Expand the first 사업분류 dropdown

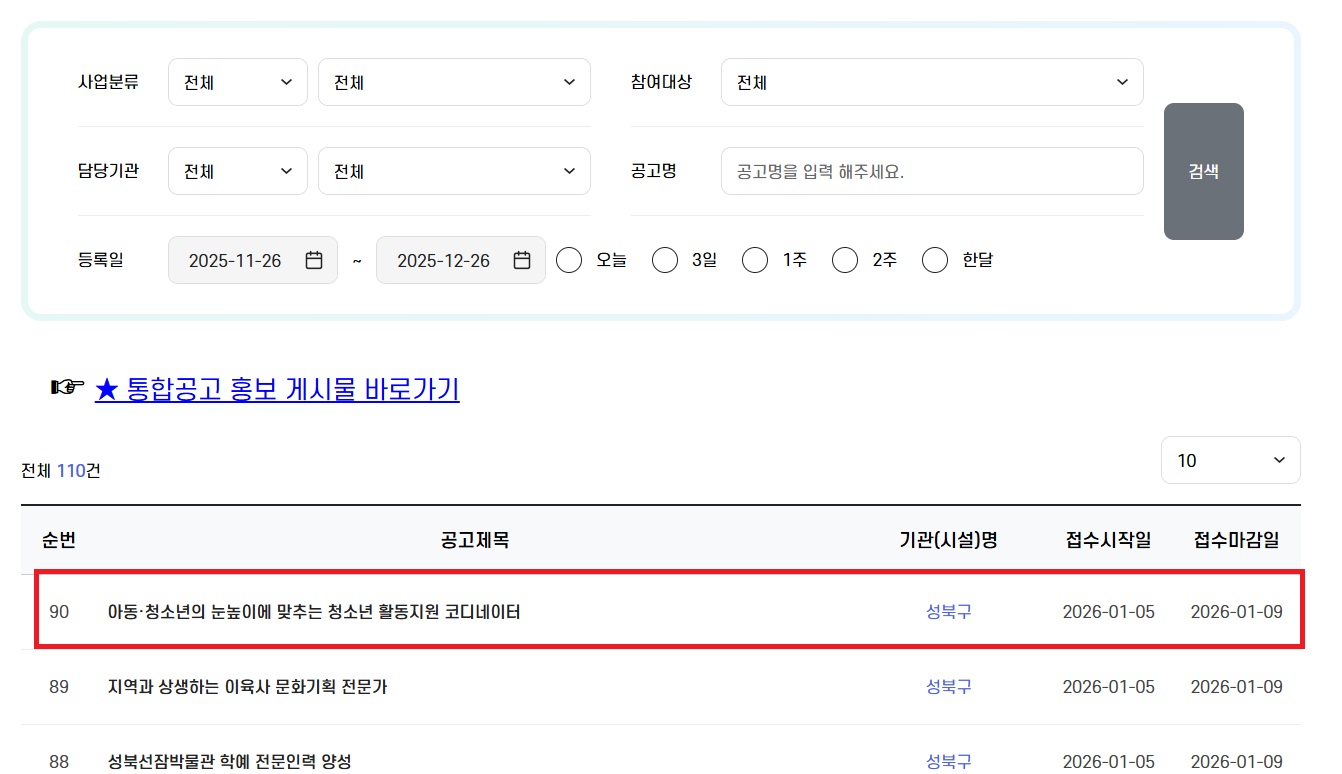(x=238, y=82)
